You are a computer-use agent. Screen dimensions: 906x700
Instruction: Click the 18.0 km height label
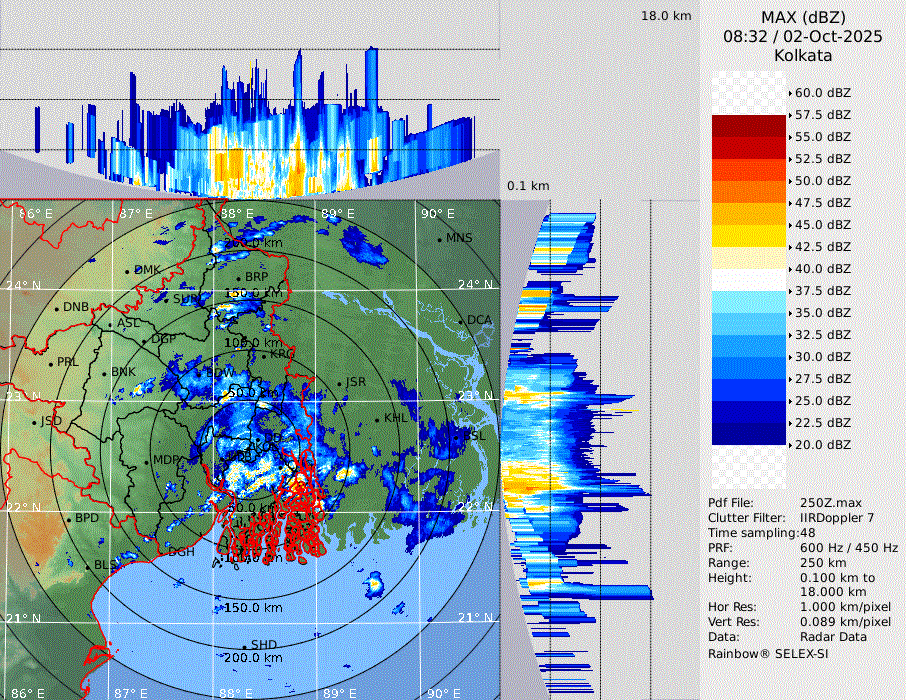[666, 16]
